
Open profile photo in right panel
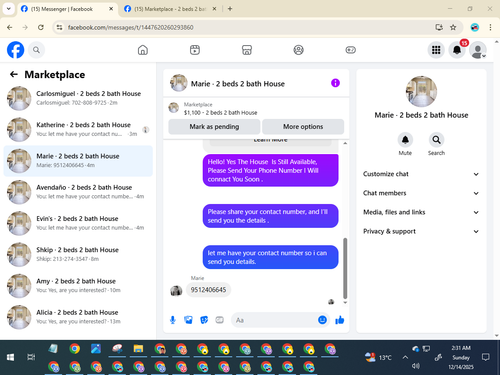click(x=421, y=91)
